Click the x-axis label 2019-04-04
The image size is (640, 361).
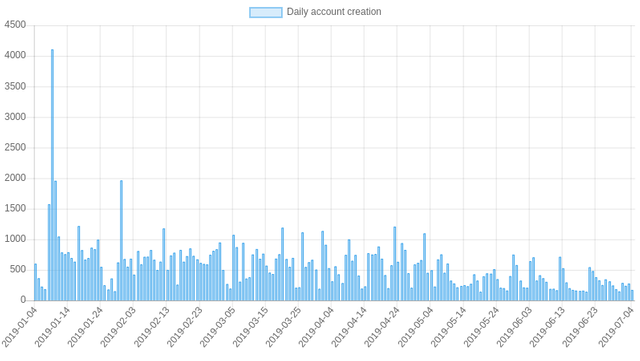tap(317, 327)
